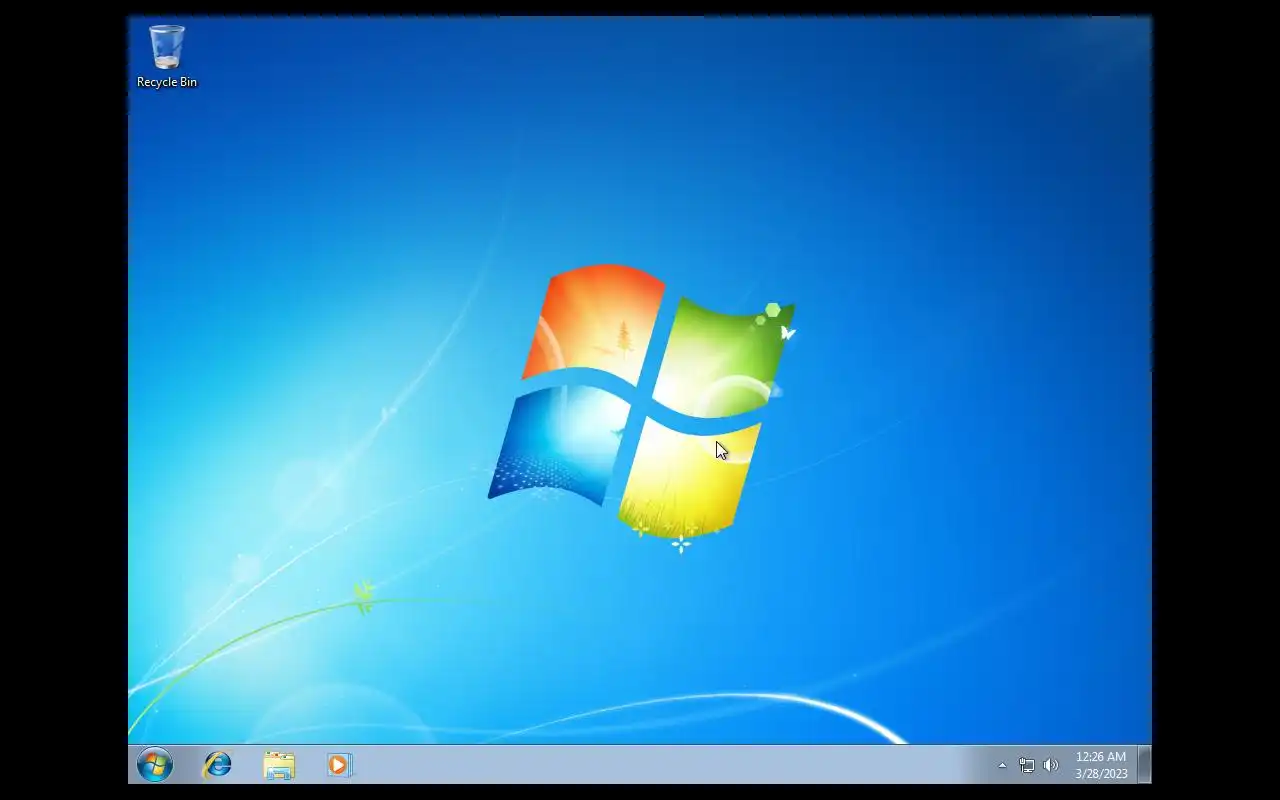The image size is (1280, 800).
Task: Open the network status tray icon
Action: point(1027,766)
